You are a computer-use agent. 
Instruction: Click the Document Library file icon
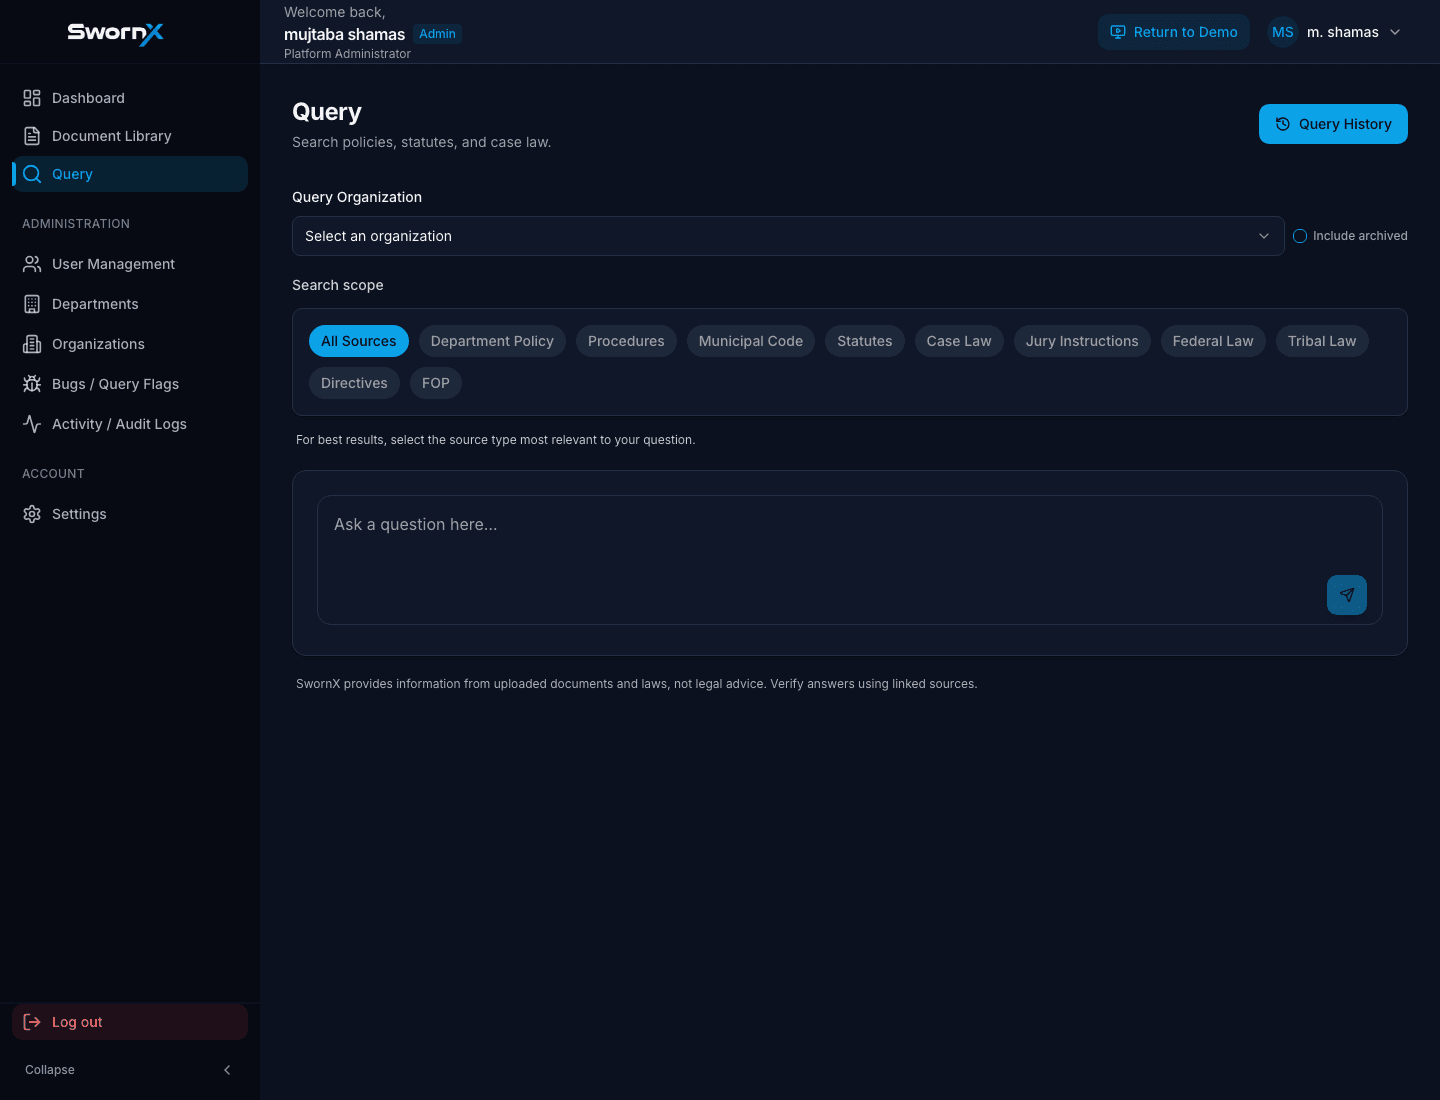(32, 136)
